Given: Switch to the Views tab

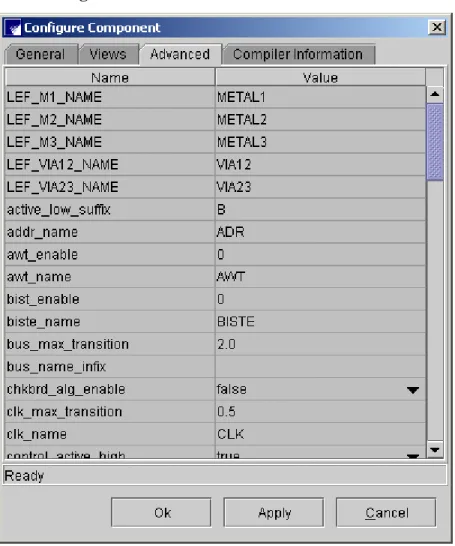Looking at the screenshot, I should point(108,55).
